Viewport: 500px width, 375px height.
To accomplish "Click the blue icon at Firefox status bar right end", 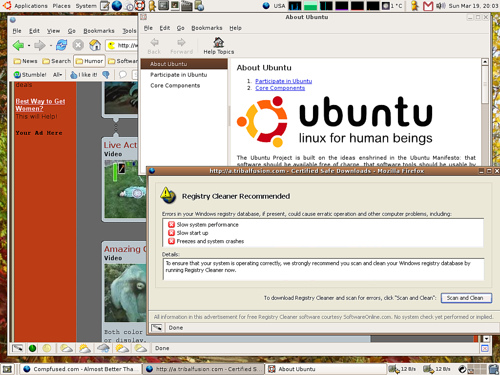I will point(484,348).
